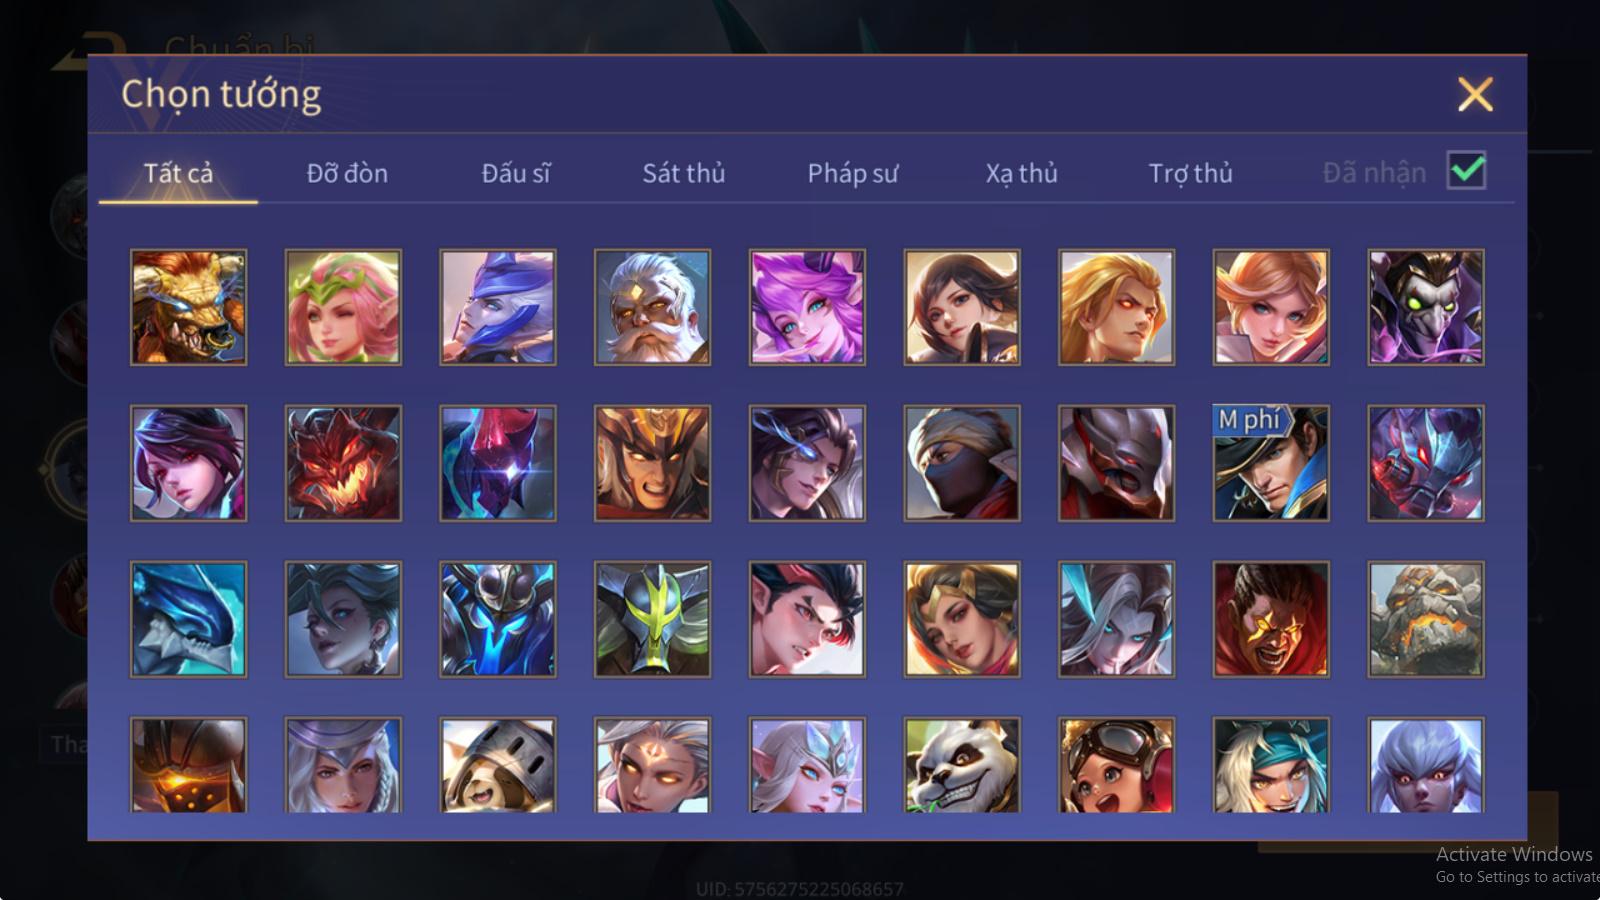Select the white-bearded old man hero
The height and width of the screenshot is (900, 1600).
click(x=652, y=307)
